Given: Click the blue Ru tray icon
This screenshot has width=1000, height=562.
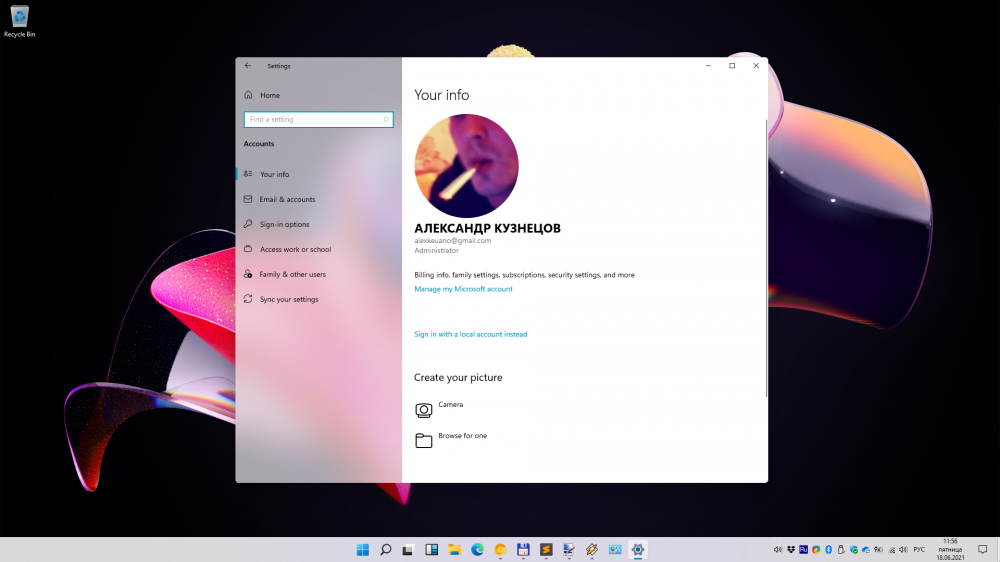Looking at the screenshot, I should coord(804,549).
